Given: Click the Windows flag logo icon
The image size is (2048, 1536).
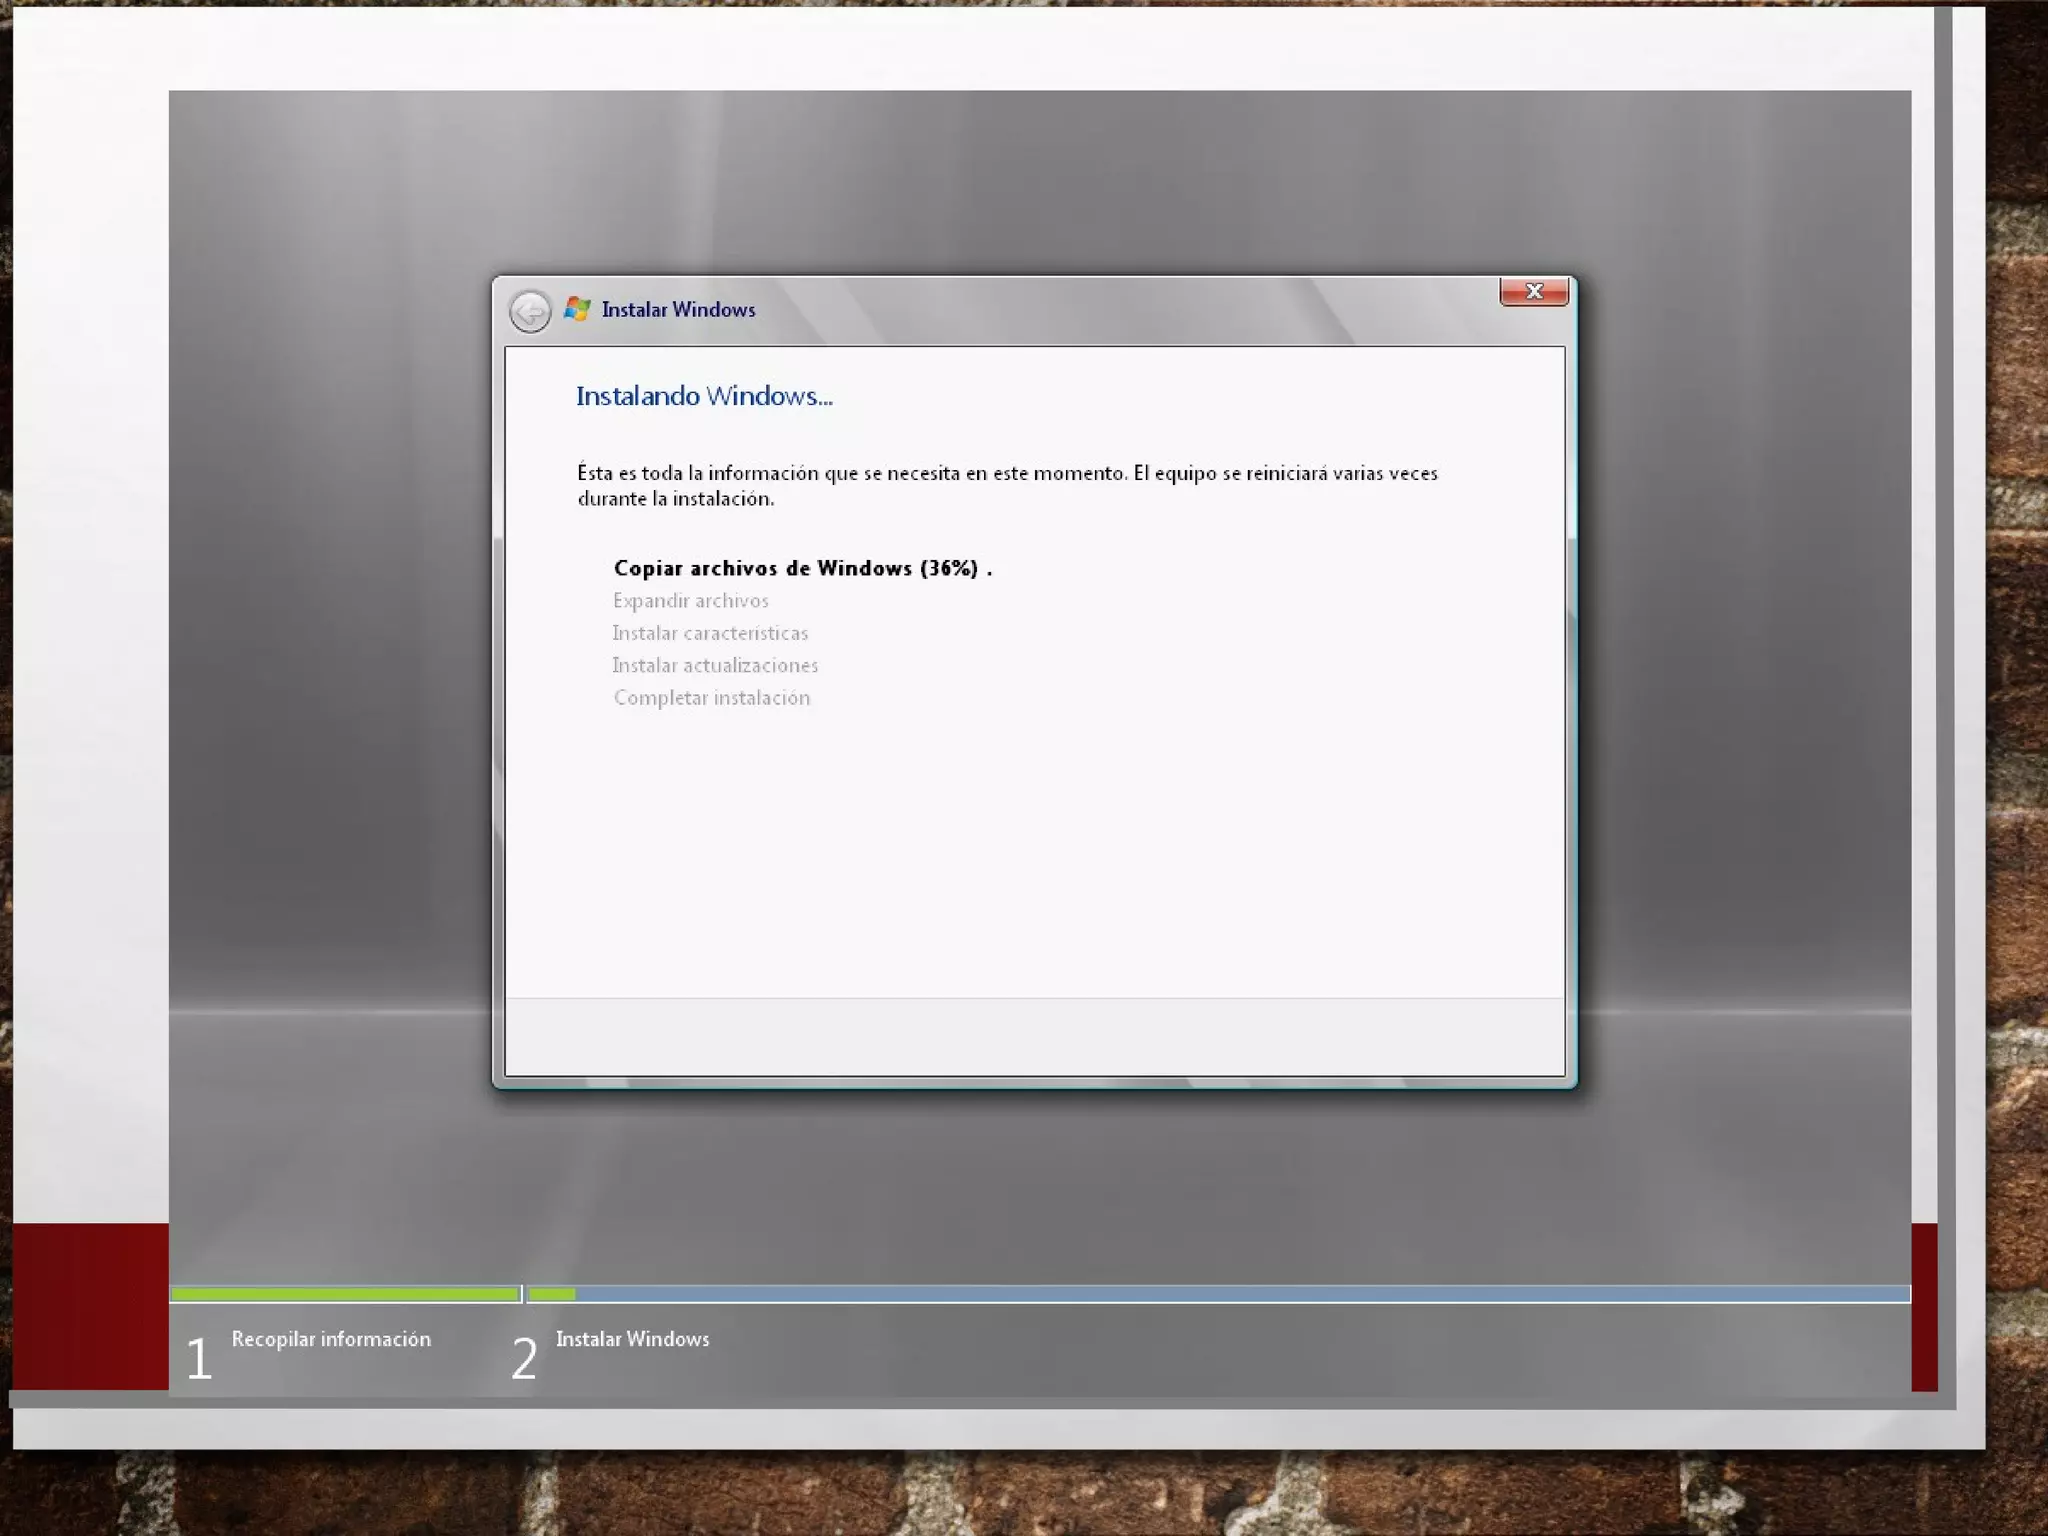Looking at the screenshot, I should [577, 309].
